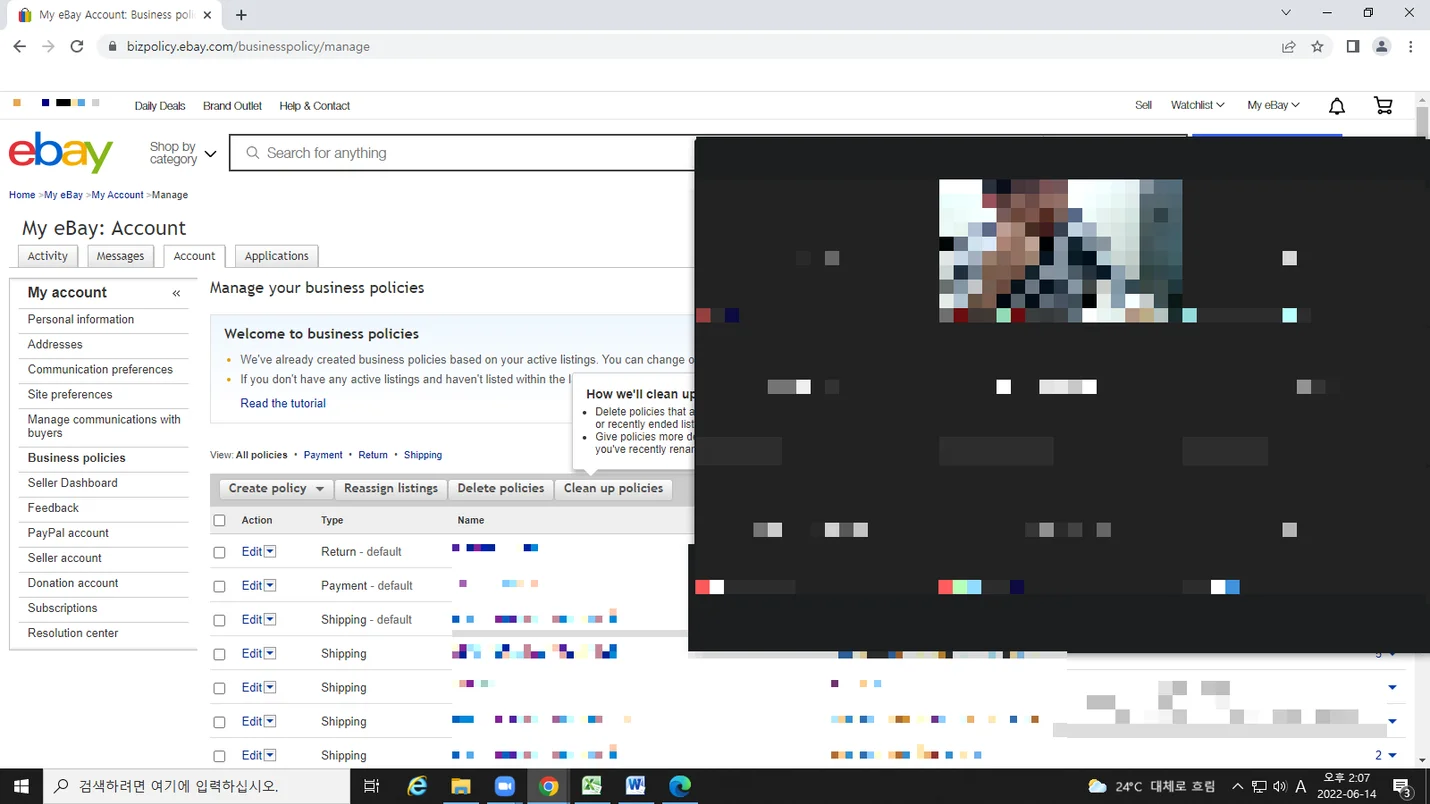Expand the Watchlist dropdown
Screen dimensions: 1430x804
pyautogui.click(x=1197, y=105)
